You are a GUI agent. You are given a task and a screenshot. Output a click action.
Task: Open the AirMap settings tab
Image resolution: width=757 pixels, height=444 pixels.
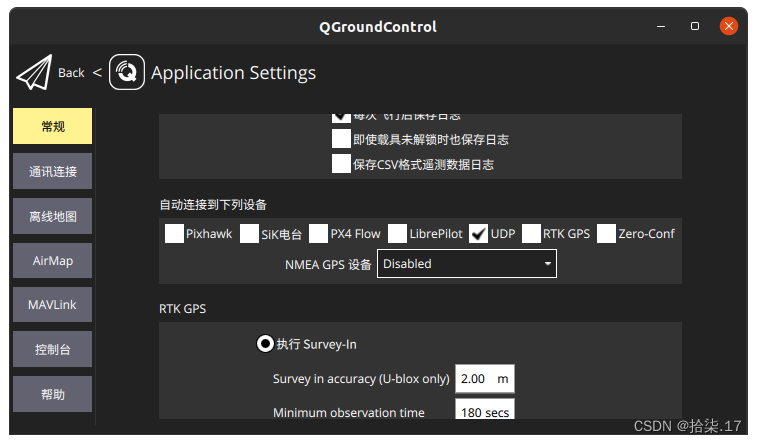coord(53,261)
